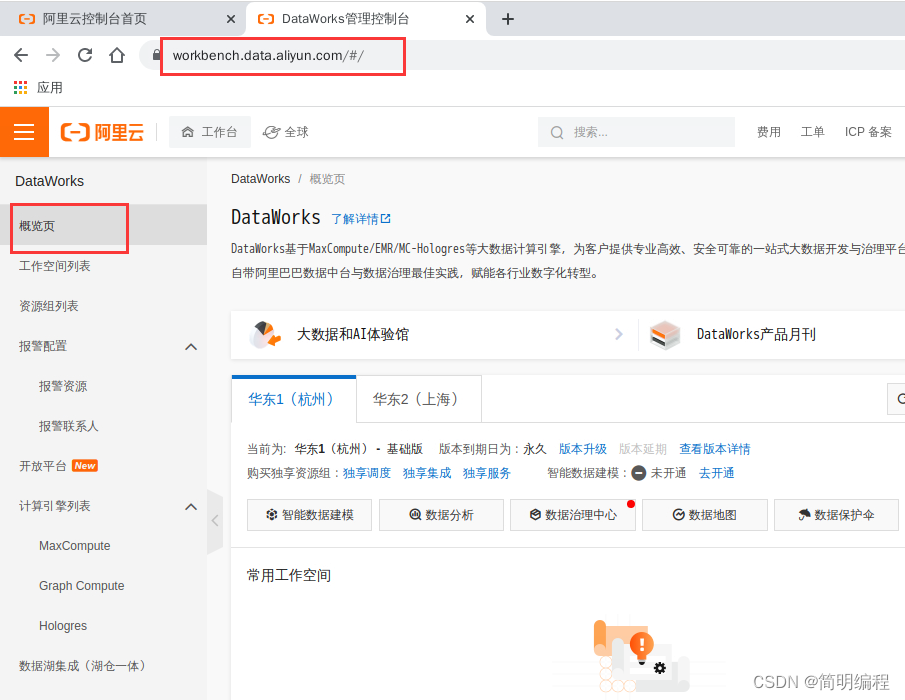Go to browser home page icon

coord(117,56)
